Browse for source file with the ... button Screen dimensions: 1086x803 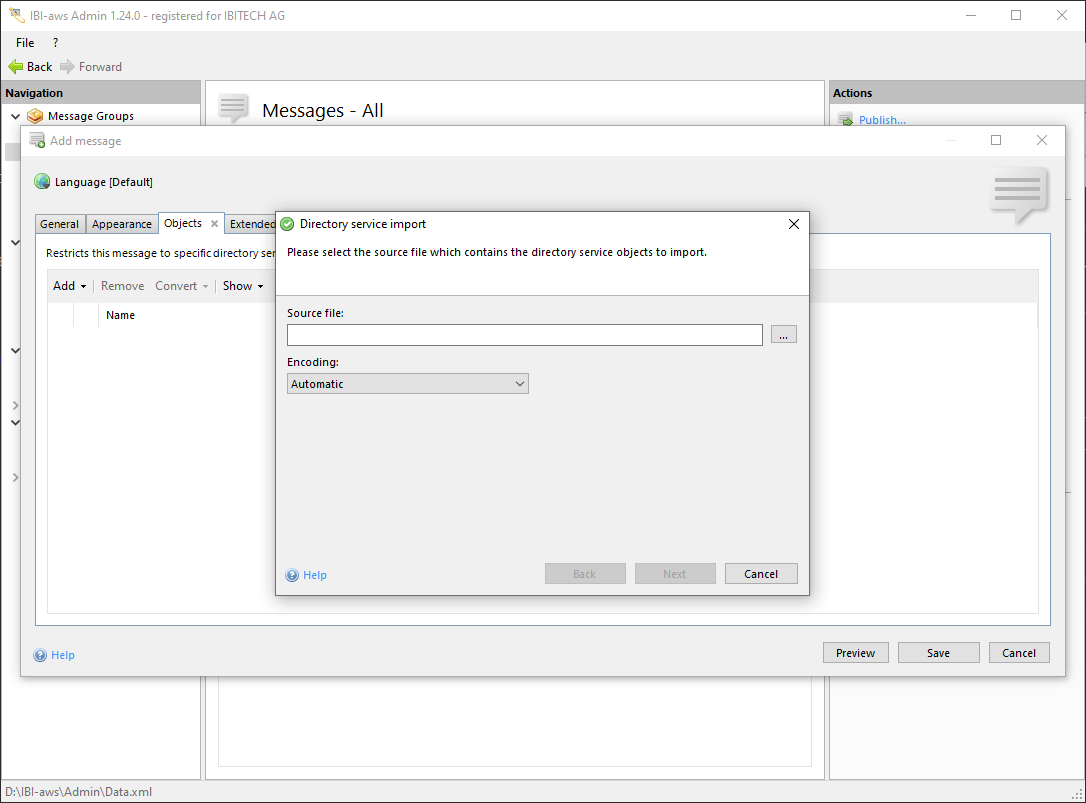(x=783, y=335)
